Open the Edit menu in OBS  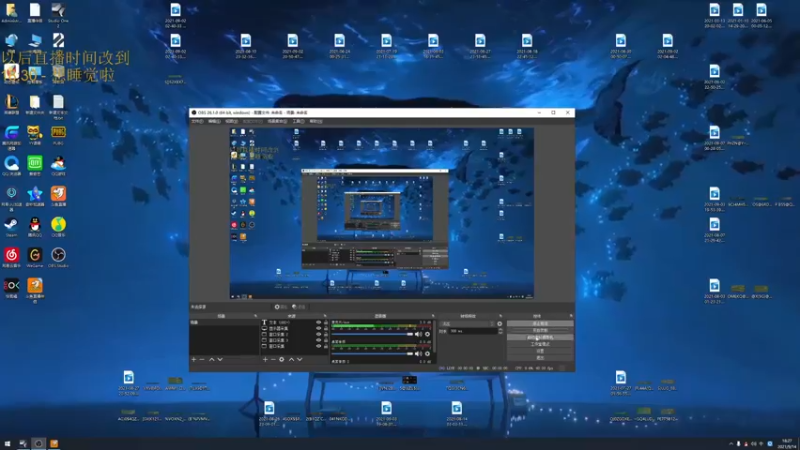pyautogui.click(x=214, y=121)
